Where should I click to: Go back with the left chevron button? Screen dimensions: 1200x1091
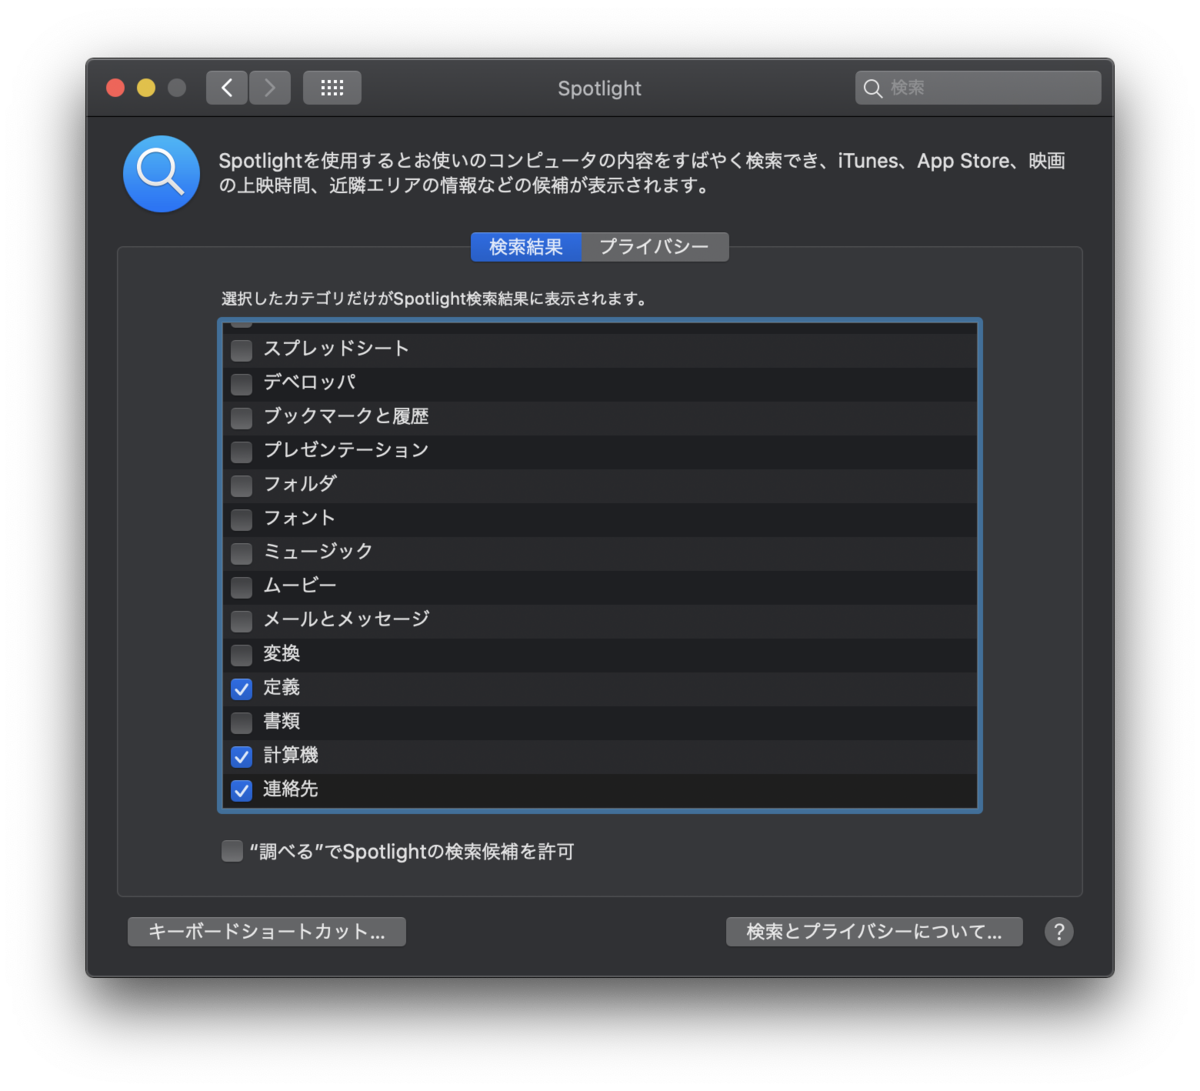pyautogui.click(x=227, y=88)
